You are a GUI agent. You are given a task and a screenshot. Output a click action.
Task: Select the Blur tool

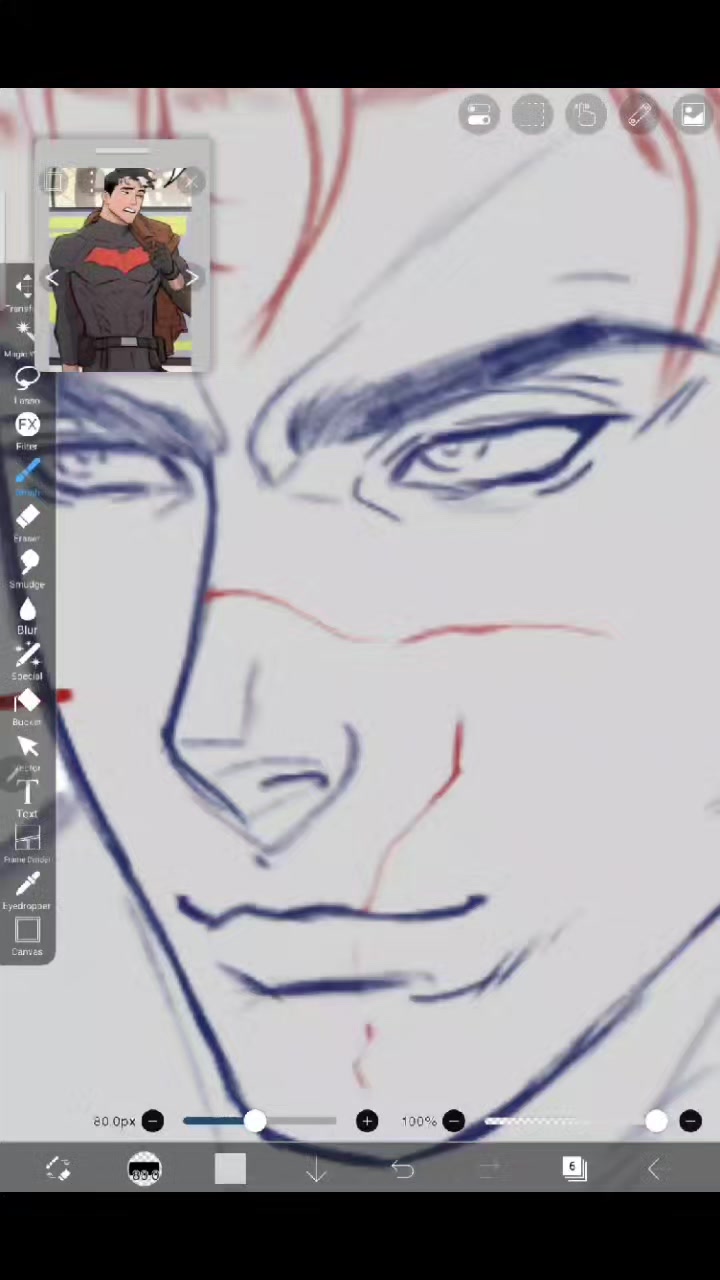(x=27, y=615)
